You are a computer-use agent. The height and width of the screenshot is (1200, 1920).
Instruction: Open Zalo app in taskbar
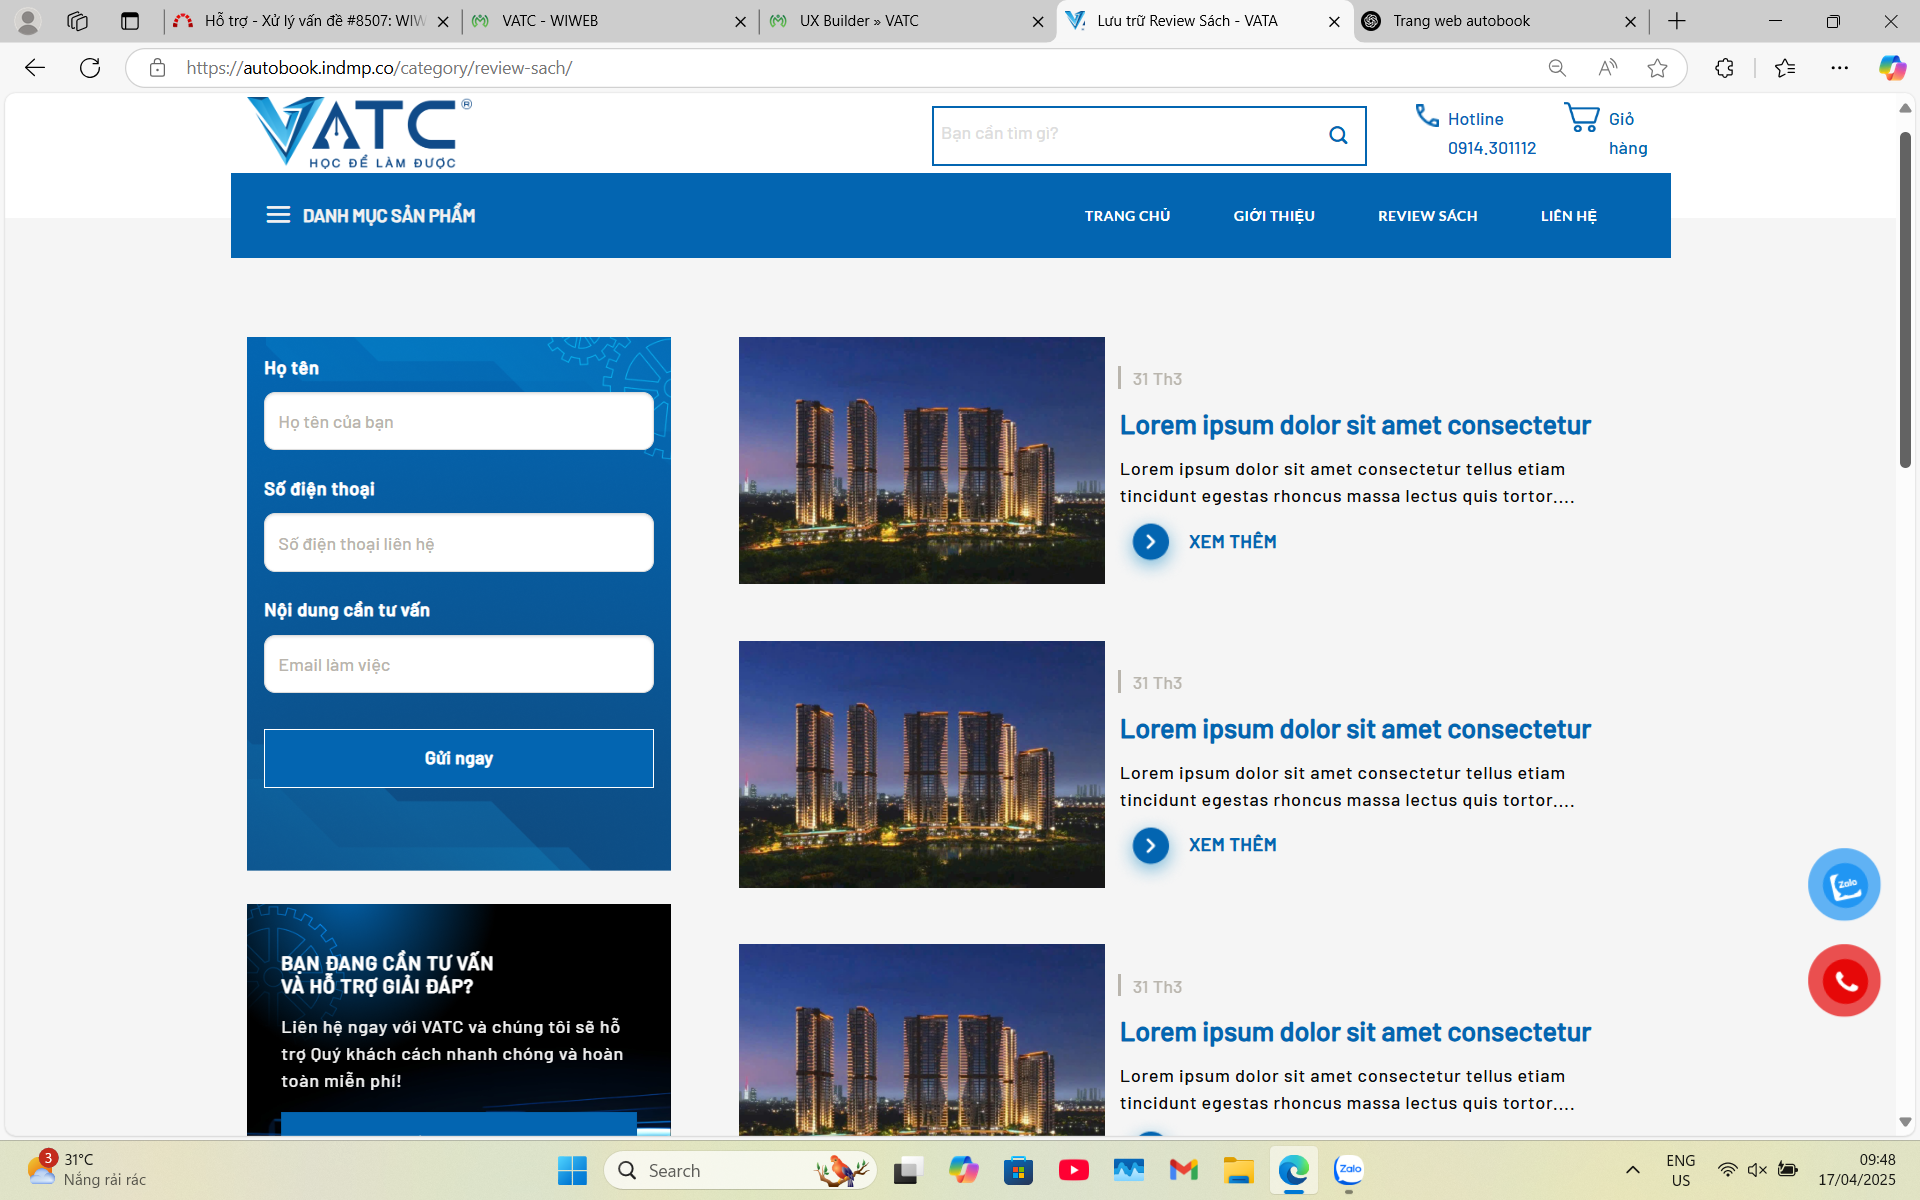click(x=1349, y=1170)
